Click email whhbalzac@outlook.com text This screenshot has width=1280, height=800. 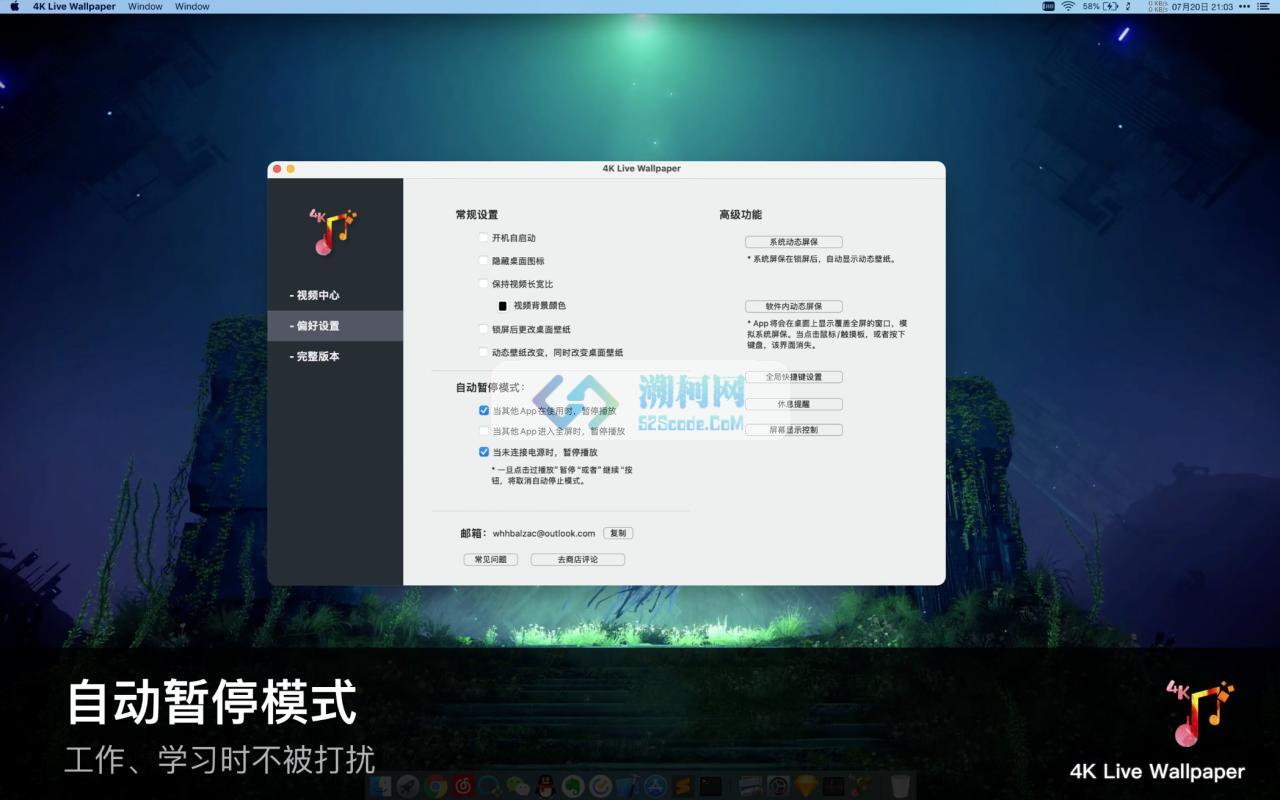(544, 533)
